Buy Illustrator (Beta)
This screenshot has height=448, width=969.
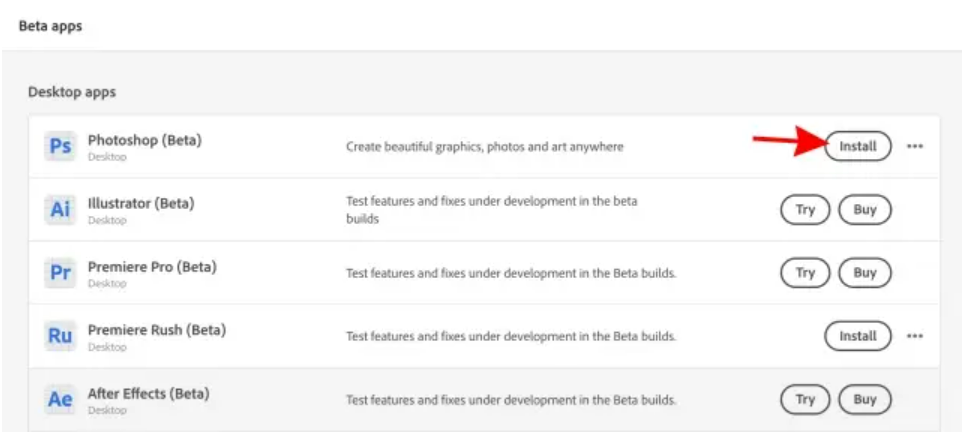[x=865, y=210]
